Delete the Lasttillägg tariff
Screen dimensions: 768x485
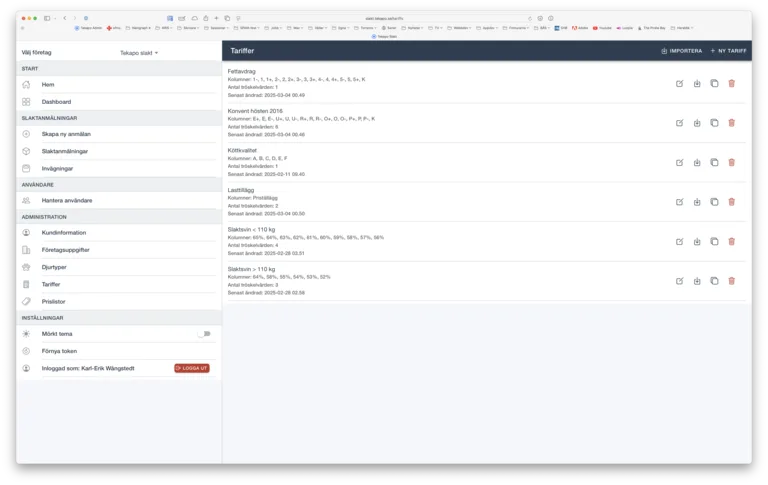coord(731,202)
